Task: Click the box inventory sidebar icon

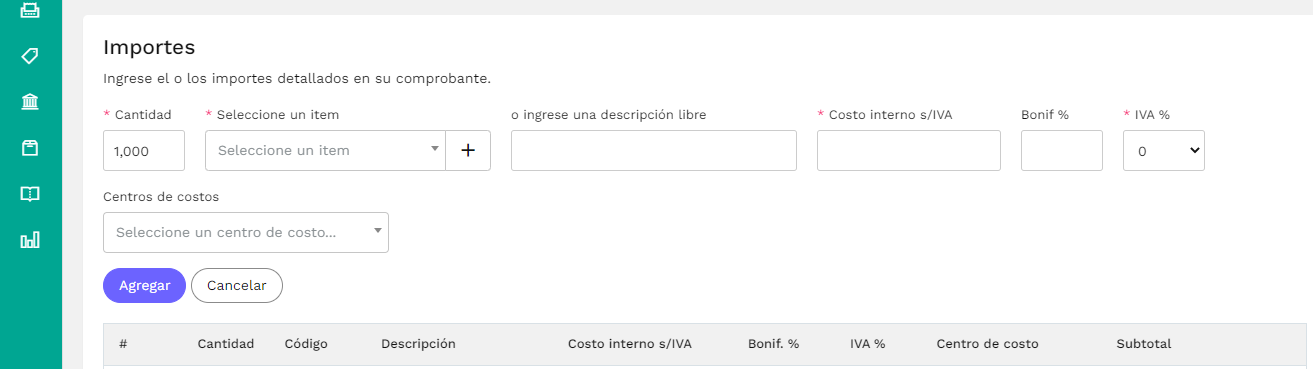Action: (x=30, y=148)
